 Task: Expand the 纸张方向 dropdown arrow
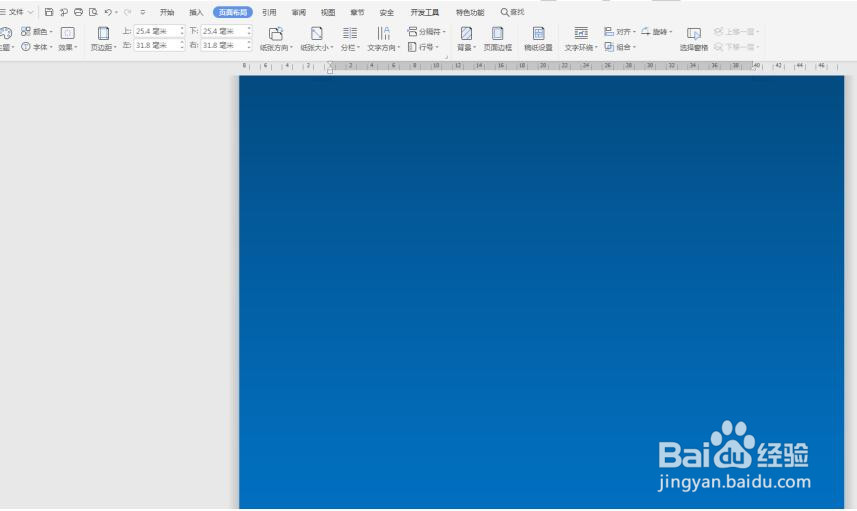(x=291, y=48)
